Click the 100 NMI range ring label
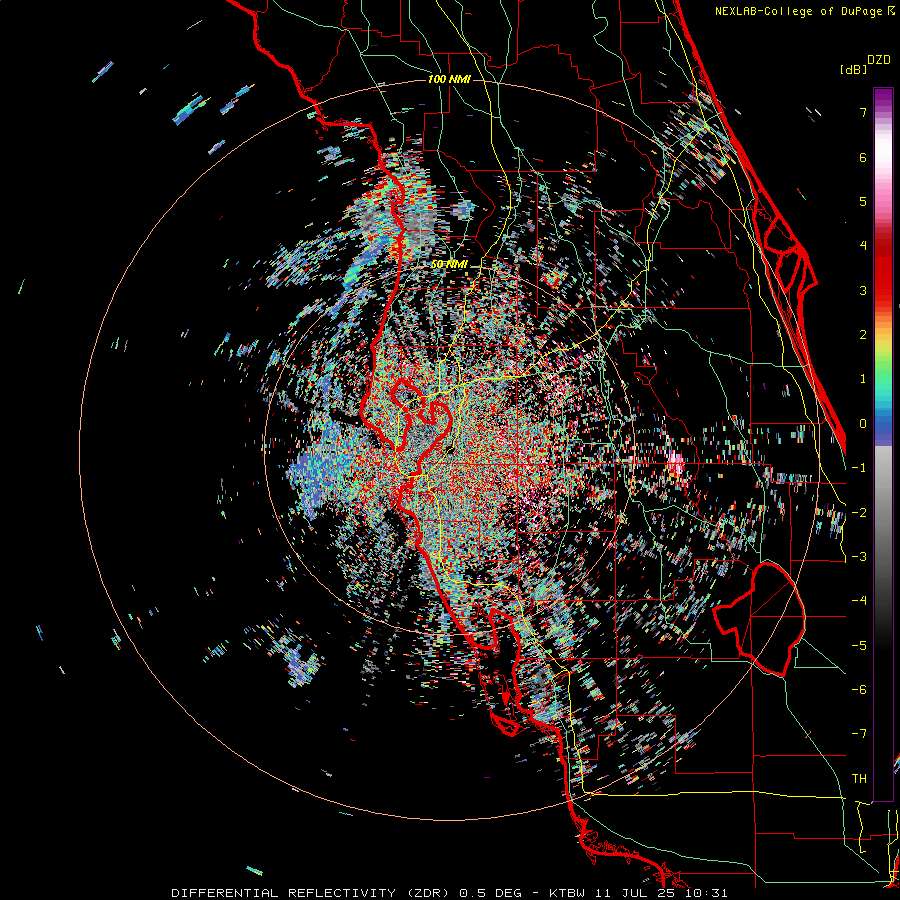 (x=449, y=79)
